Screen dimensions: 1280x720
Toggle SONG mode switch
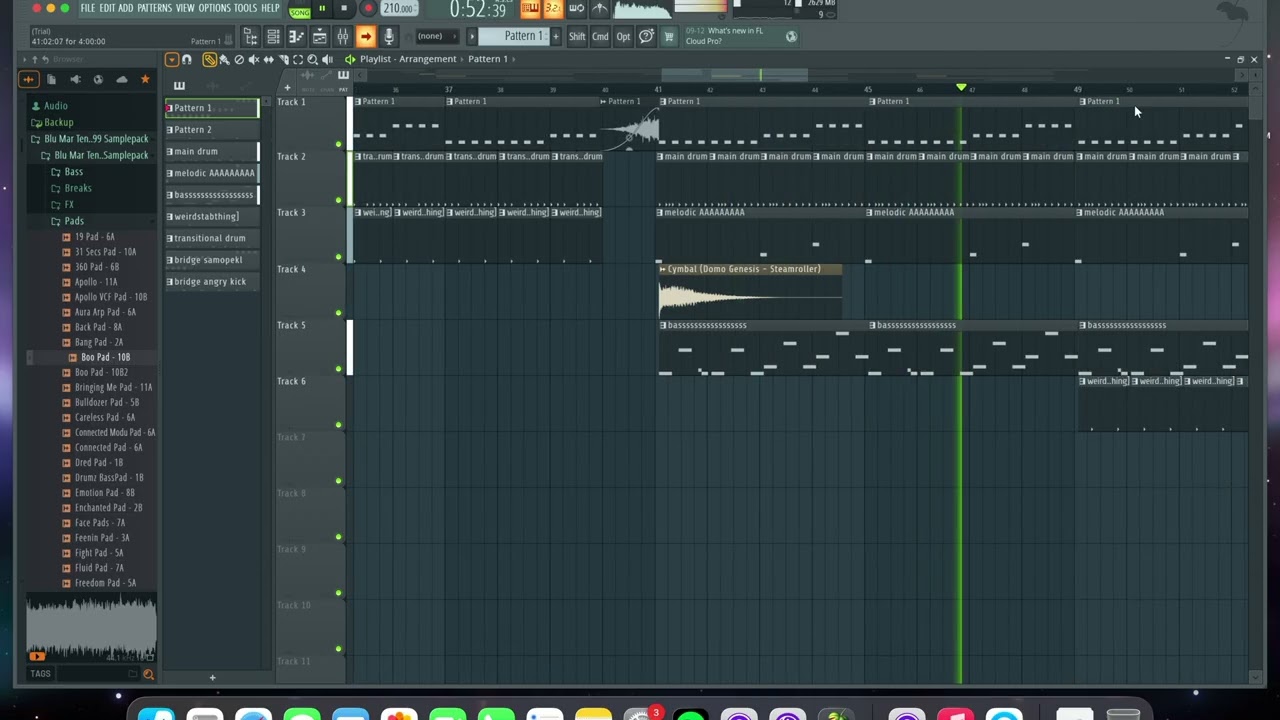point(299,11)
